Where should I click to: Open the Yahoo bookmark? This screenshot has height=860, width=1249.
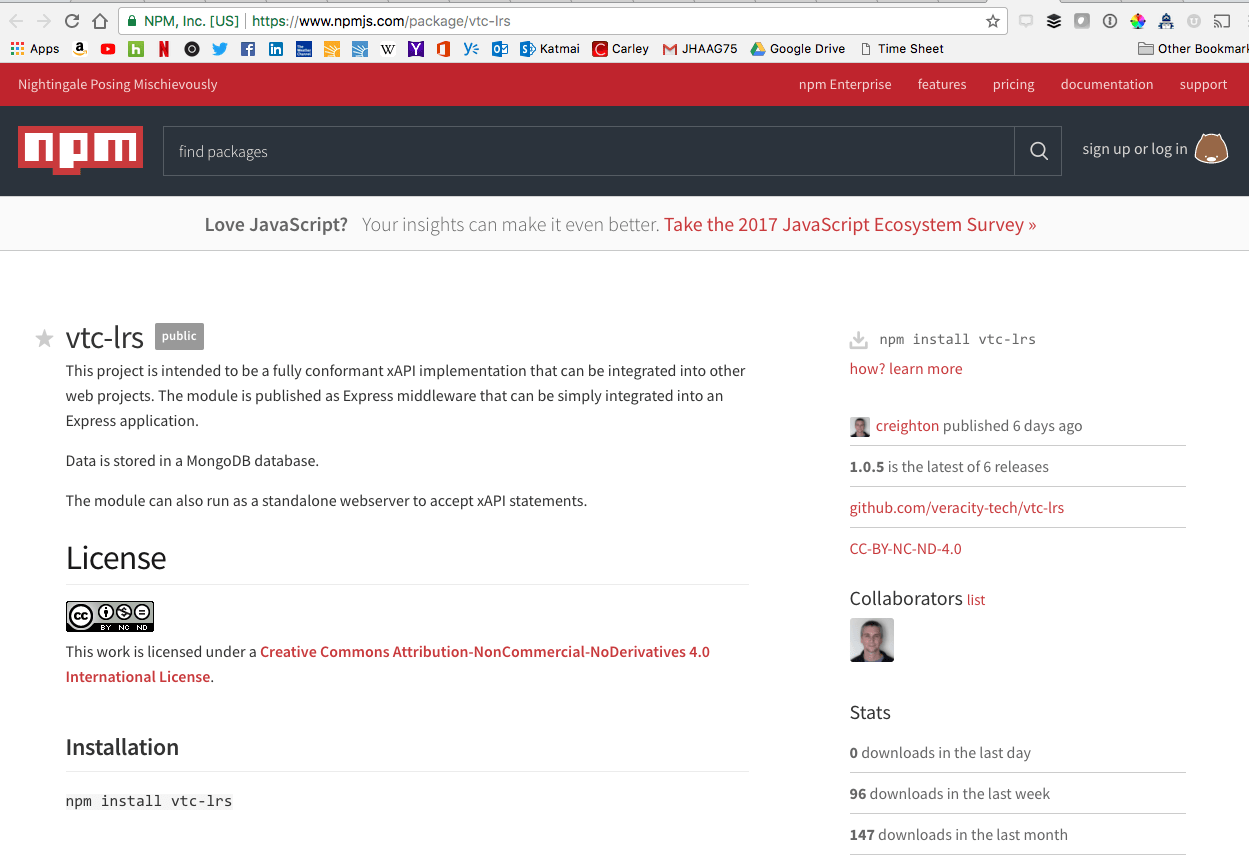416,48
